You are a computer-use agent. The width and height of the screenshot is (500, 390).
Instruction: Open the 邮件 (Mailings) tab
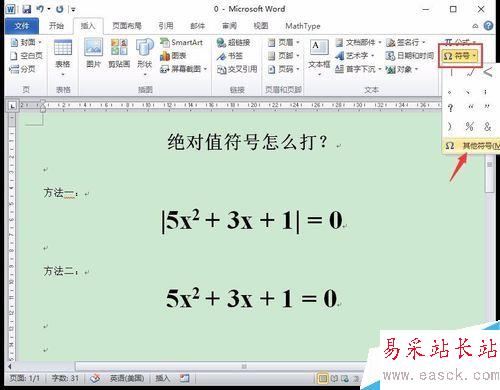pyautogui.click(x=197, y=26)
